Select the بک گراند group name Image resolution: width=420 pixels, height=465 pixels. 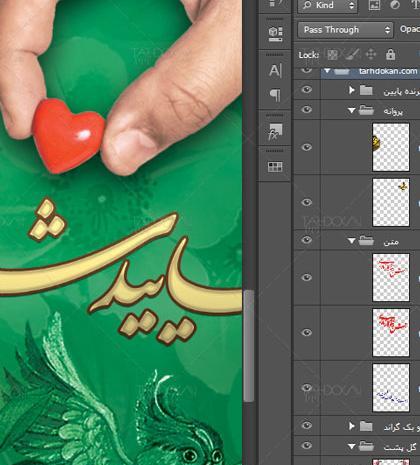pyautogui.click(x=401, y=427)
